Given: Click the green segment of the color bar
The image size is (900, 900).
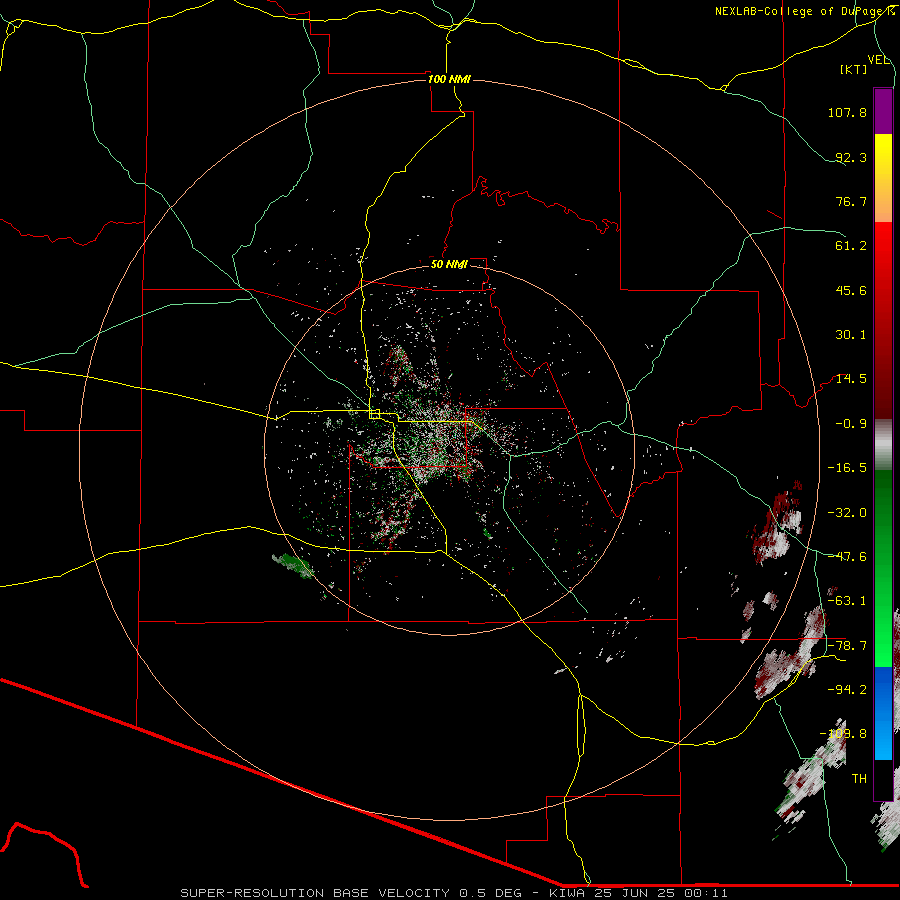Looking at the screenshot, I should [x=883, y=568].
